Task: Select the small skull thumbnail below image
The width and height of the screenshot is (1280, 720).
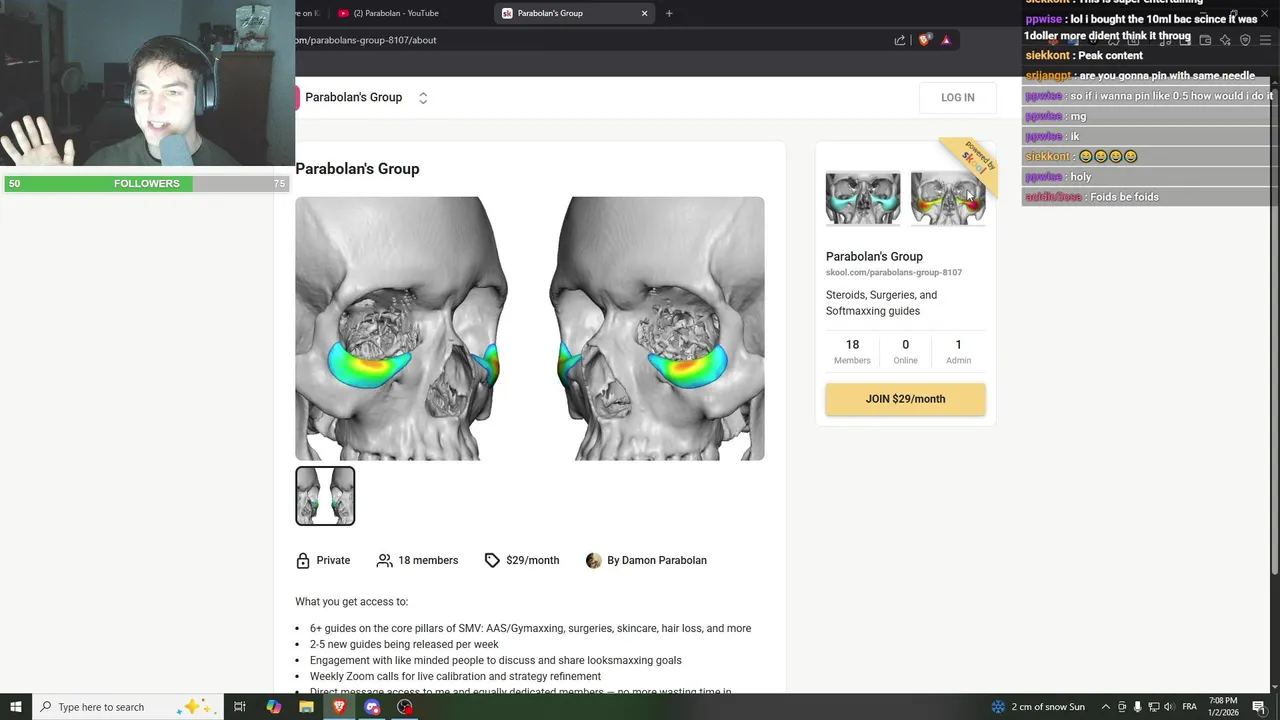Action: 325,496
